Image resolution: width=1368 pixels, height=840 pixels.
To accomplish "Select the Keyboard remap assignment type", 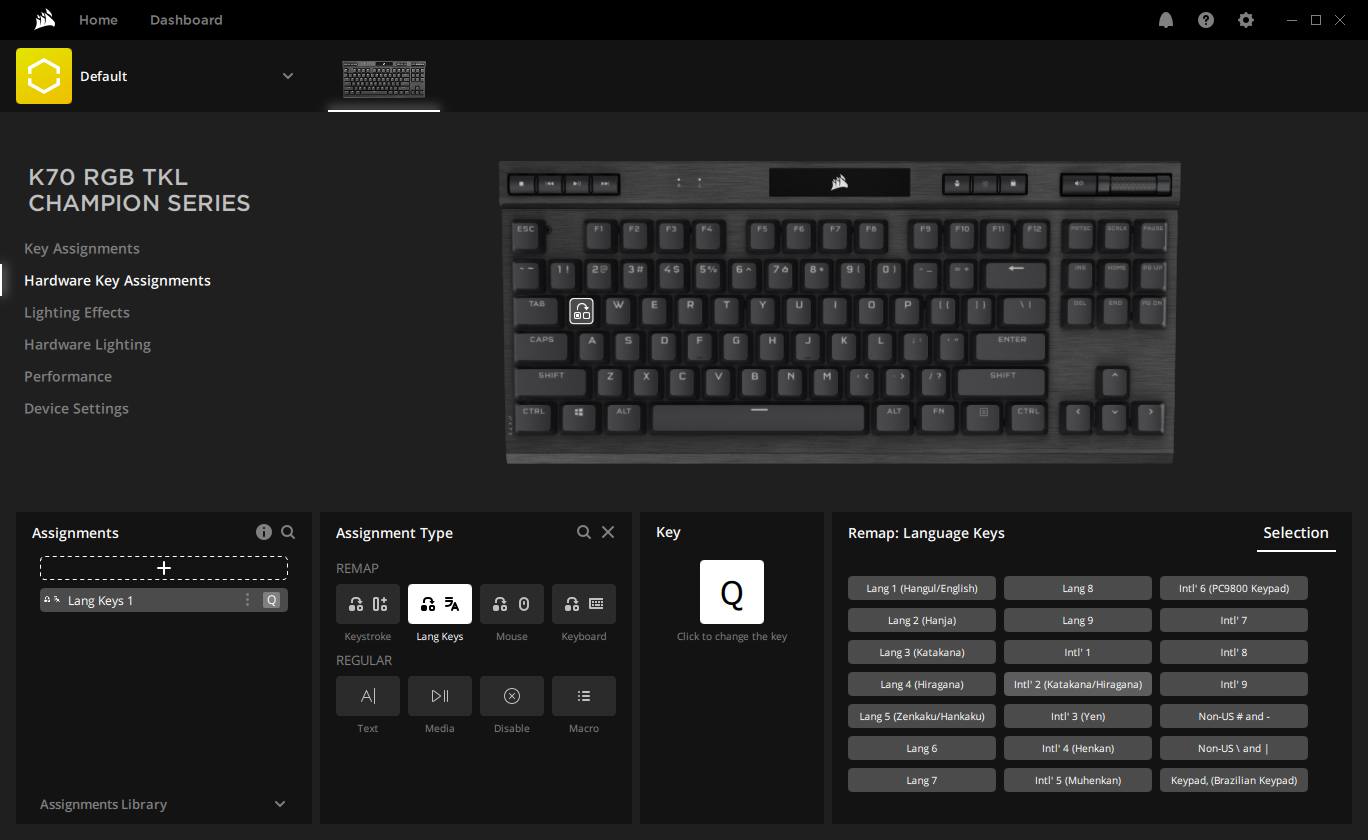I will [x=583, y=604].
